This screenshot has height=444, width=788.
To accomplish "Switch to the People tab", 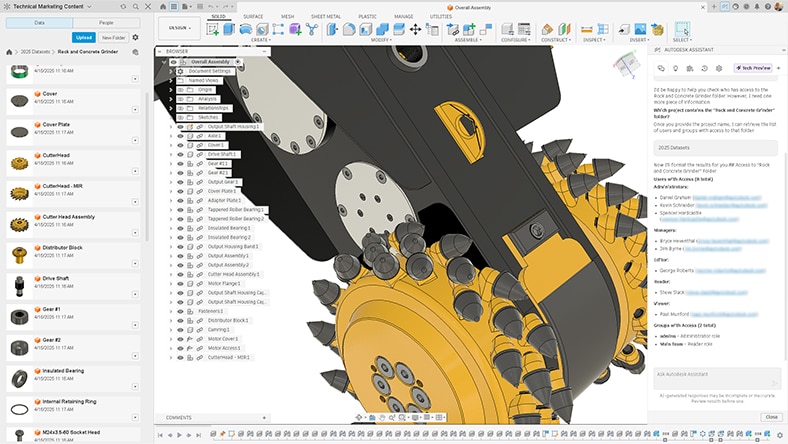I will click(x=106, y=23).
